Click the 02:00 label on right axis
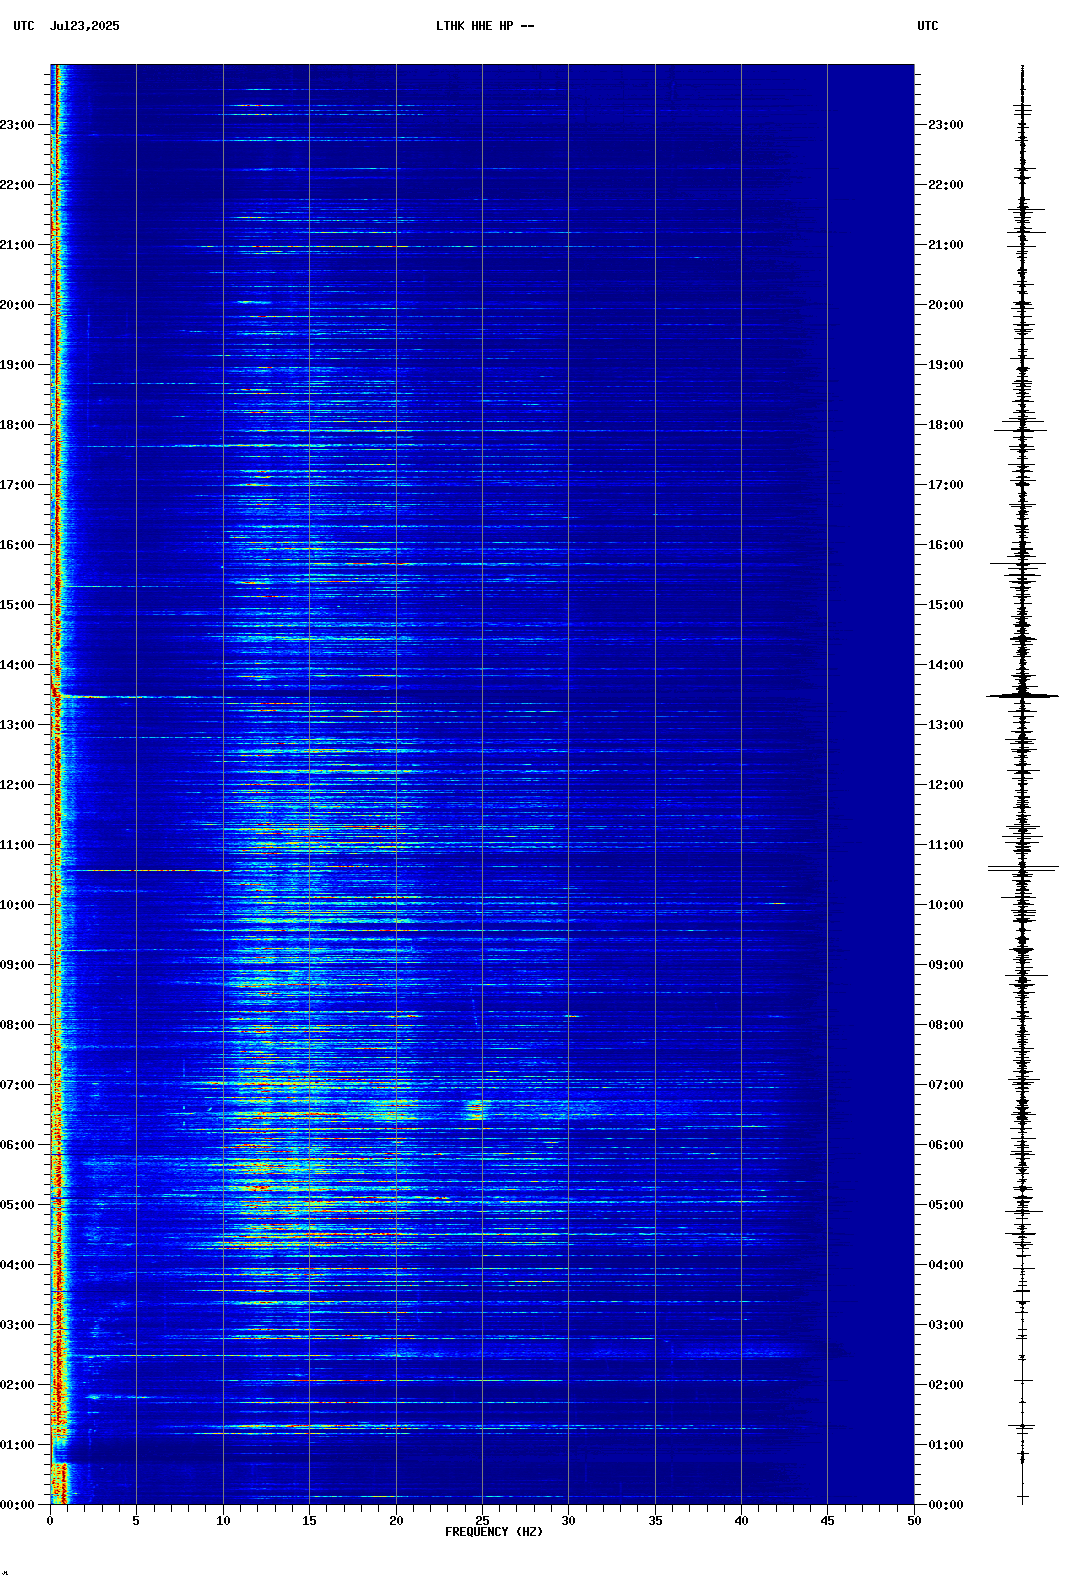Image resolution: width=1066 pixels, height=1584 pixels. pyautogui.click(x=946, y=1385)
